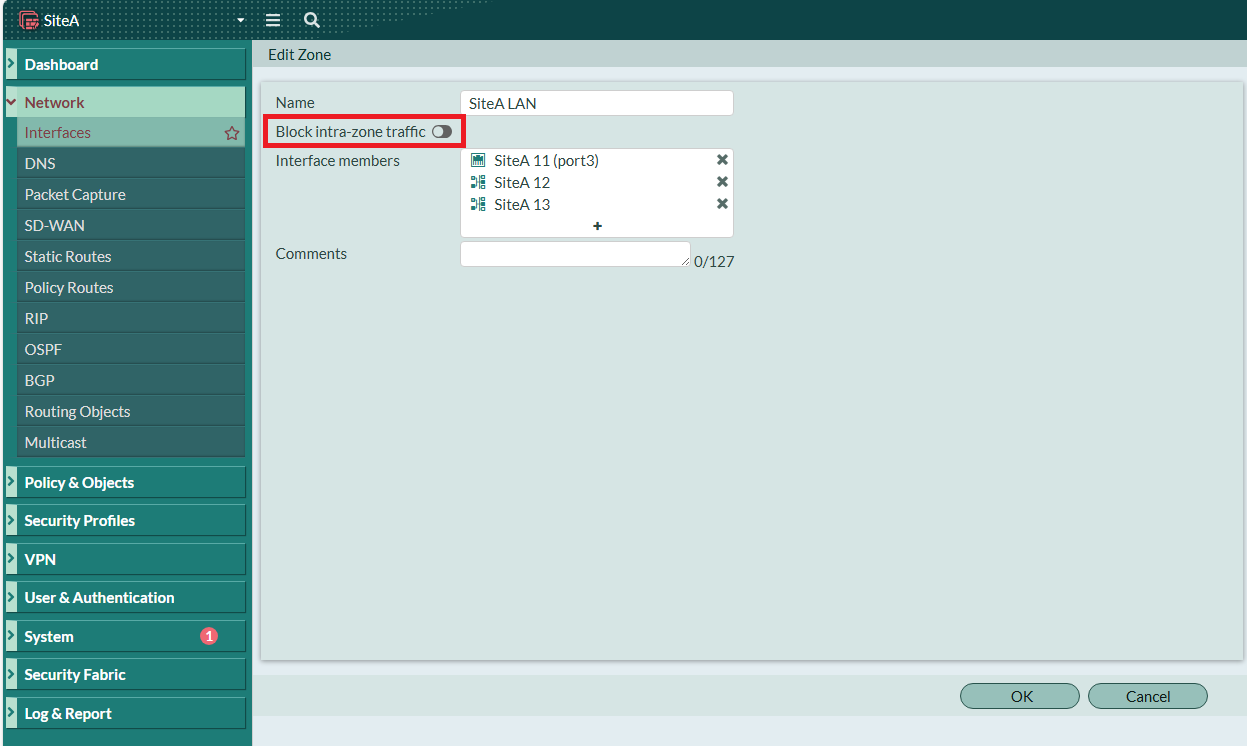Select the SiteA 13 member entry
The width and height of the screenshot is (1247, 746).
coord(597,204)
